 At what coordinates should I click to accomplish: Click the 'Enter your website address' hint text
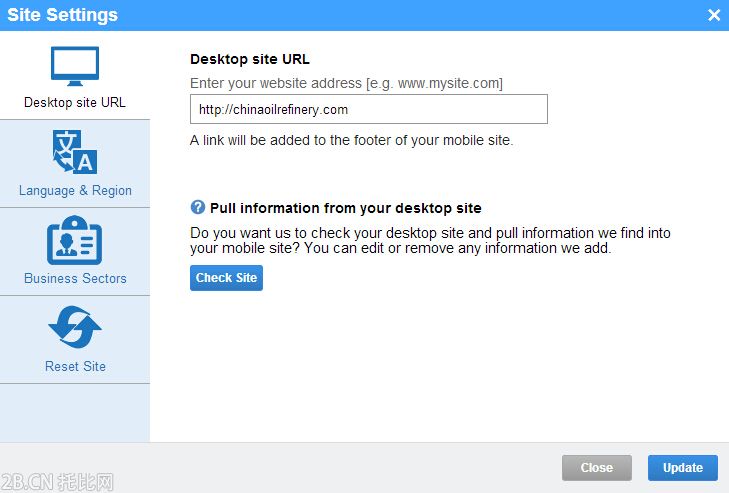(346, 83)
